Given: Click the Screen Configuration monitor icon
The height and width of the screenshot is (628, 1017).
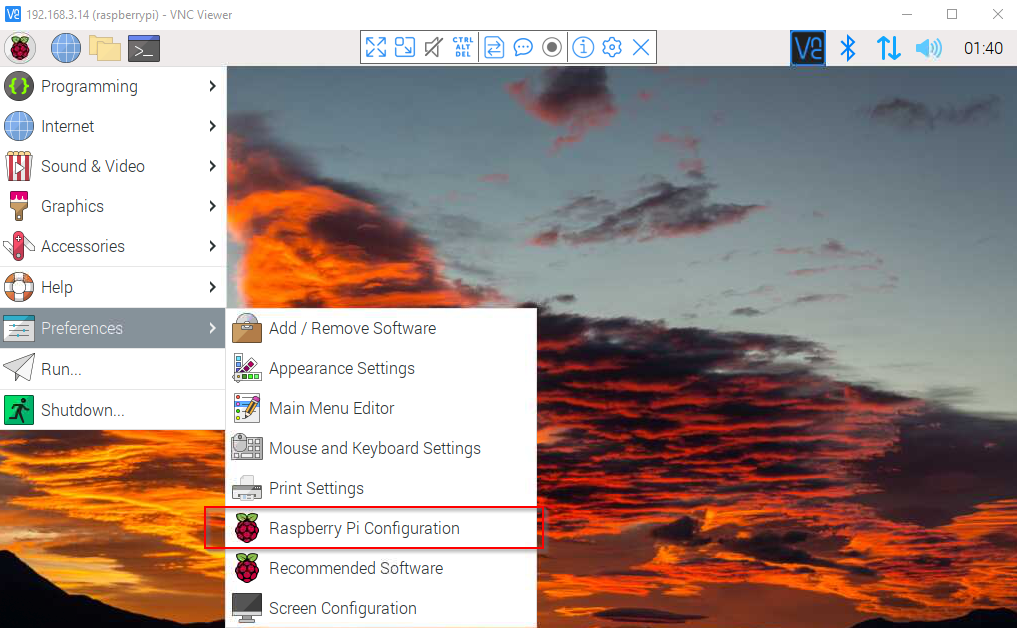Looking at the screenshot, I should (246, 608).
